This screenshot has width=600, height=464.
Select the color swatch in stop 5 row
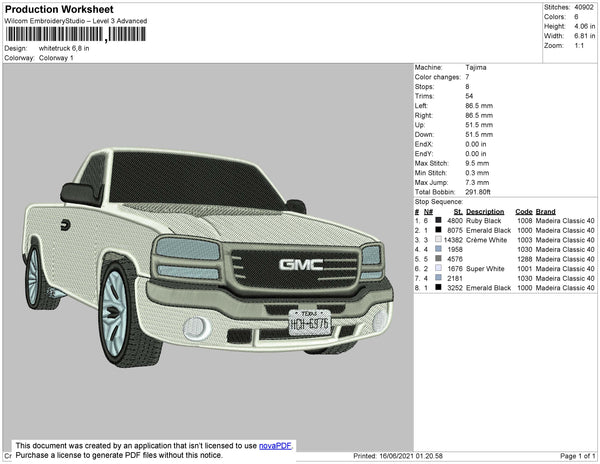pos(439,259)
